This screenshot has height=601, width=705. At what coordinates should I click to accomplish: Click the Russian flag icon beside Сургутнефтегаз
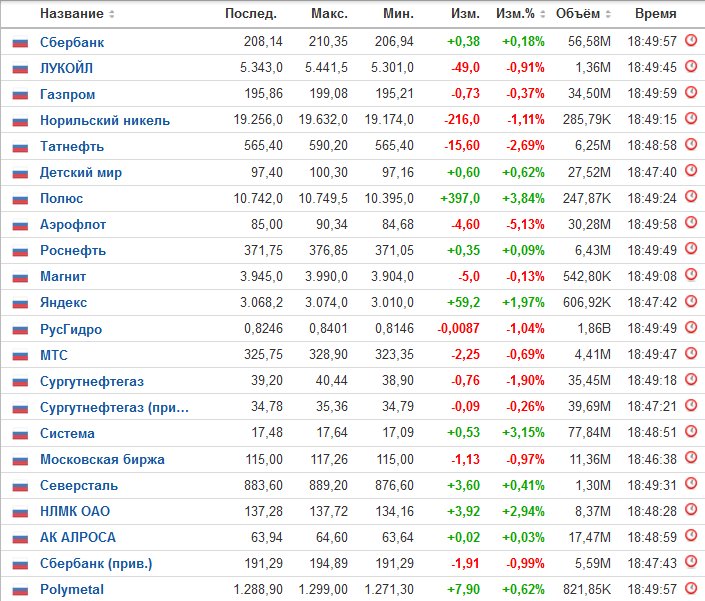click(x=20, y=382)
